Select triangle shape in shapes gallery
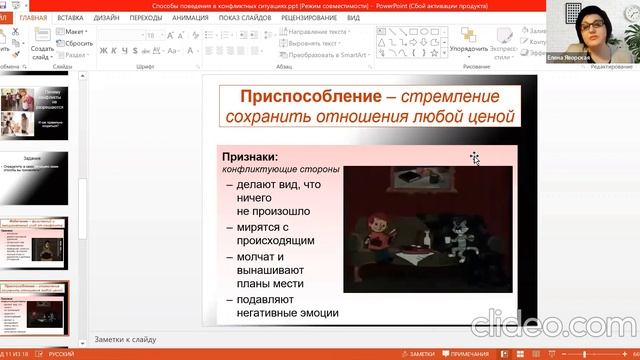Viewport: 640px width, 360px height. [381, 42]
